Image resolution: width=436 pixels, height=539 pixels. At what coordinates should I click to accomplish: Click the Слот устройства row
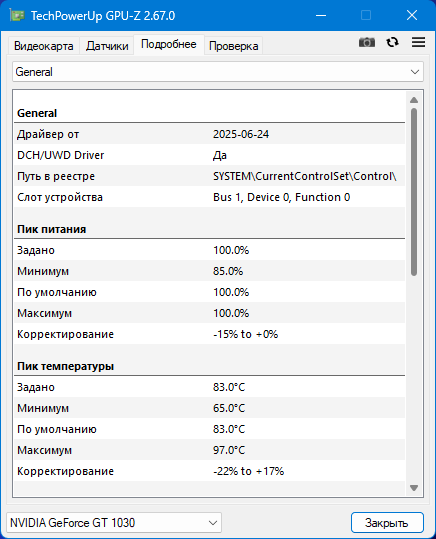click(x=209, y=197)
